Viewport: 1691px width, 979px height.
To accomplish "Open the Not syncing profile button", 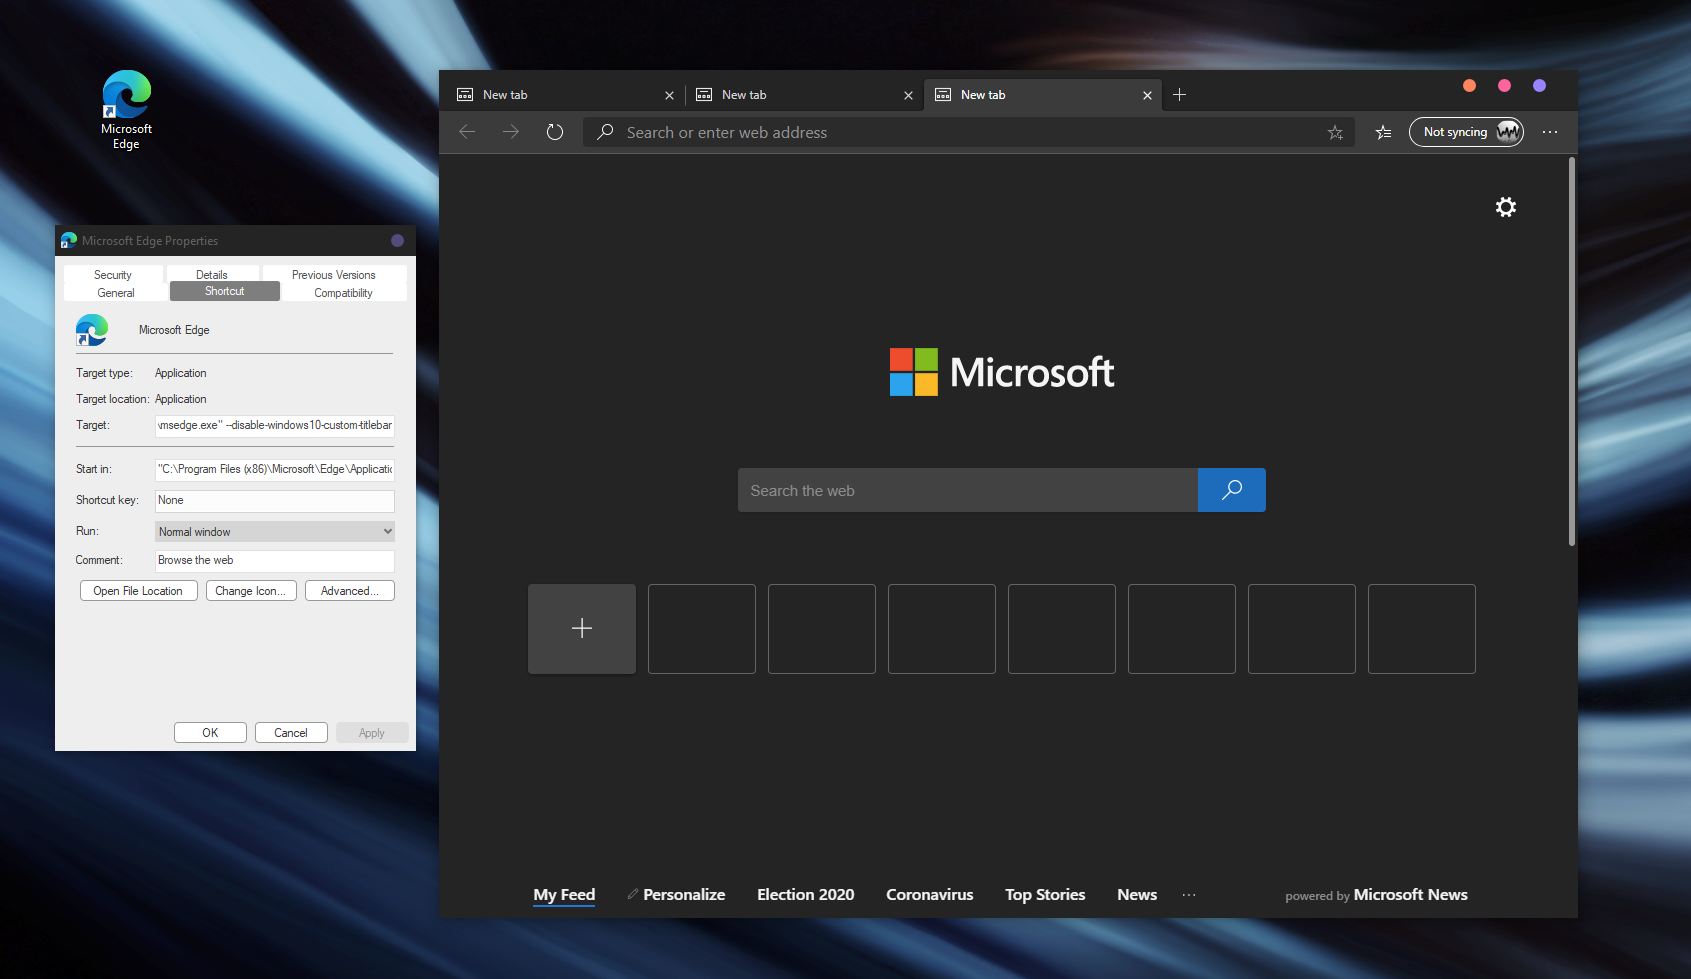I will point(1466,132).
